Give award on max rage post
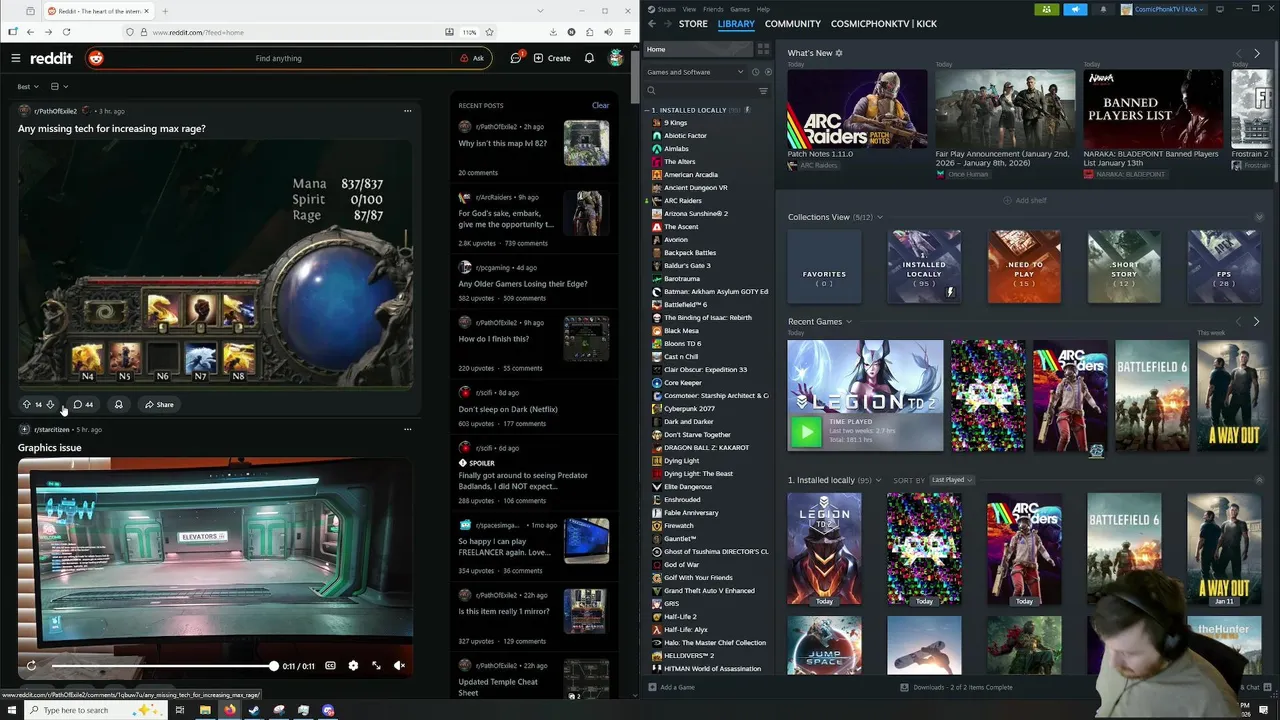The width and height of the screenshot is (1280, 720). click(118, 405)
